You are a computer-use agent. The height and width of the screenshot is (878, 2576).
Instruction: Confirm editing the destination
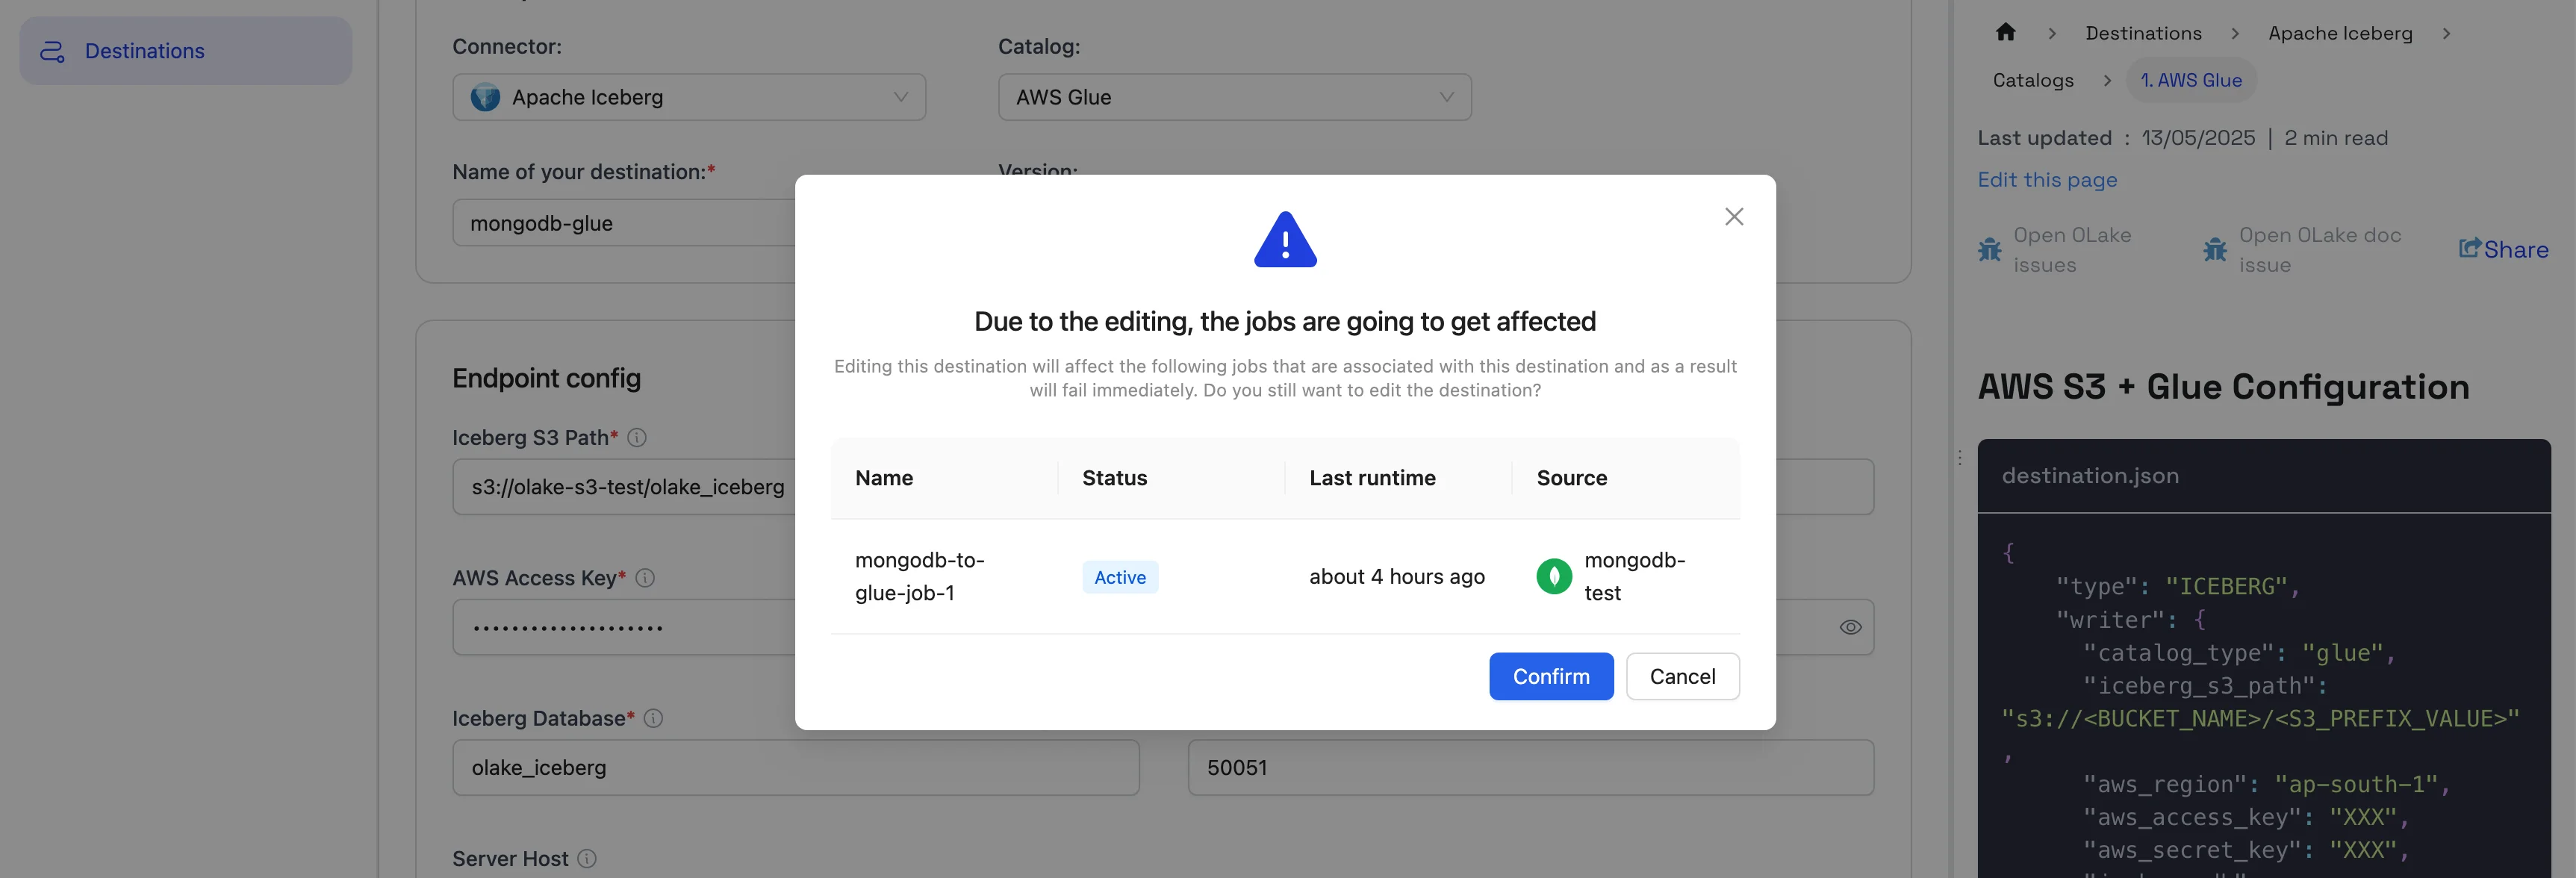point(1550,676)
